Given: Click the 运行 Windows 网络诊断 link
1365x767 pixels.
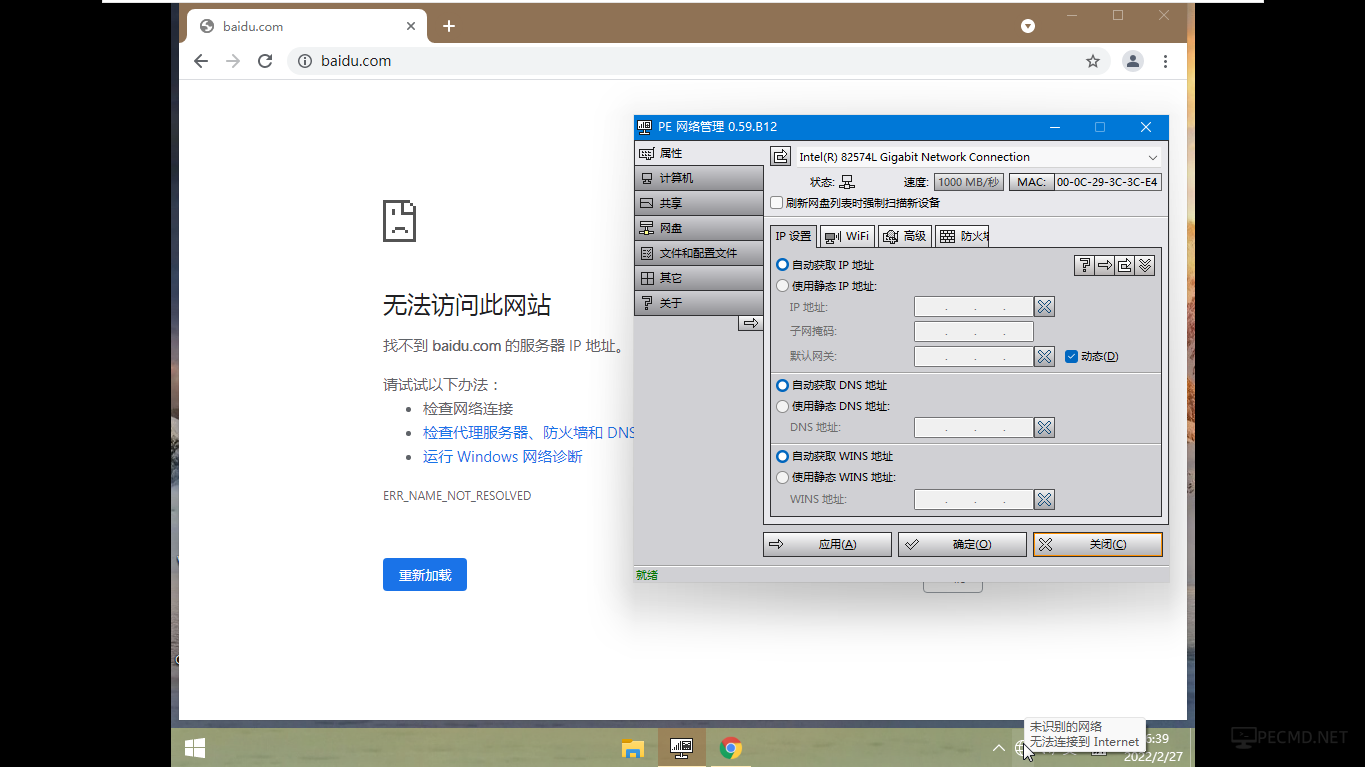Looking at the screenshot, I should [502, 457].
